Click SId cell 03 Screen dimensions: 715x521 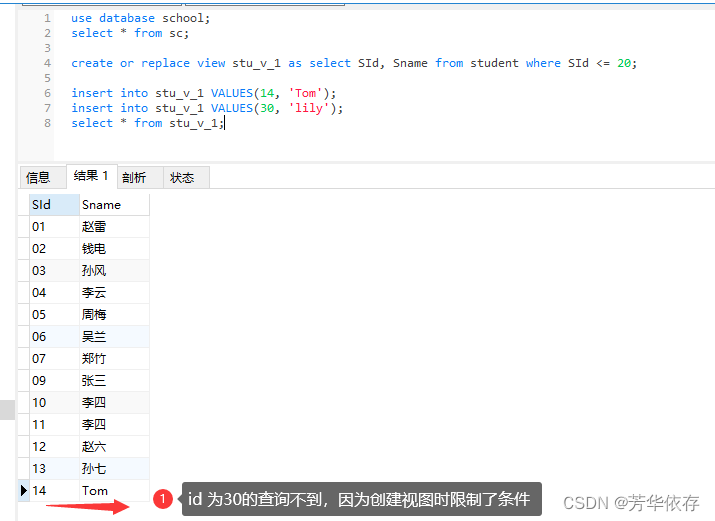54,270
